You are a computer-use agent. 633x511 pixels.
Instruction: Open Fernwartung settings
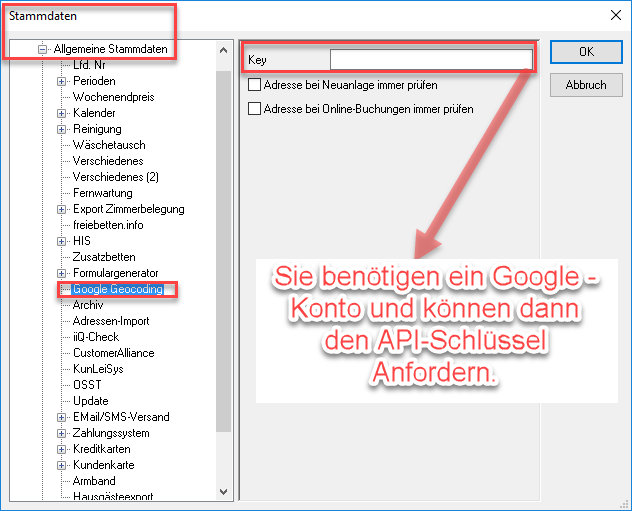(103, 193)
